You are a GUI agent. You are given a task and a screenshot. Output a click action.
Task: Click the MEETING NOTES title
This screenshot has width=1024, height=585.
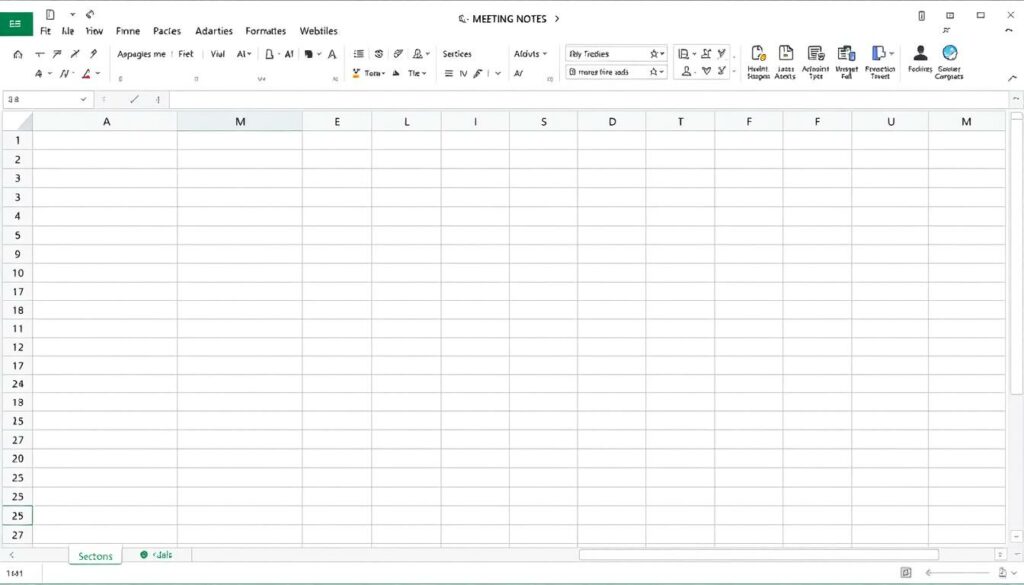tap(509, 19)
